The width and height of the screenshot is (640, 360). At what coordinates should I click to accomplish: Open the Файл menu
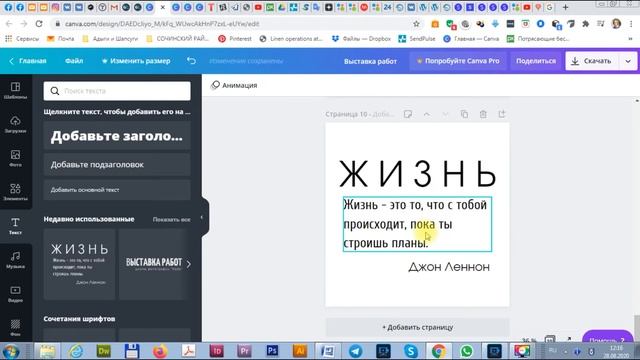click(74, 61)
